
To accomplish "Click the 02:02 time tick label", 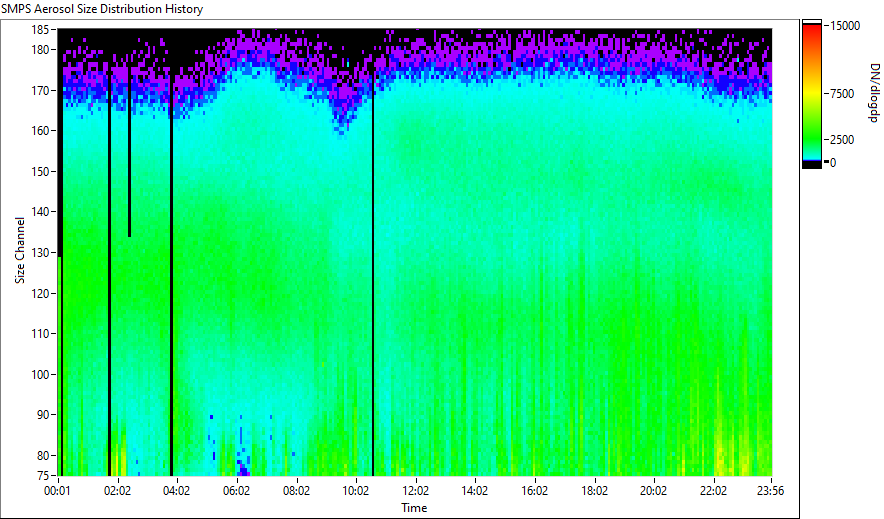I will 117,491.
